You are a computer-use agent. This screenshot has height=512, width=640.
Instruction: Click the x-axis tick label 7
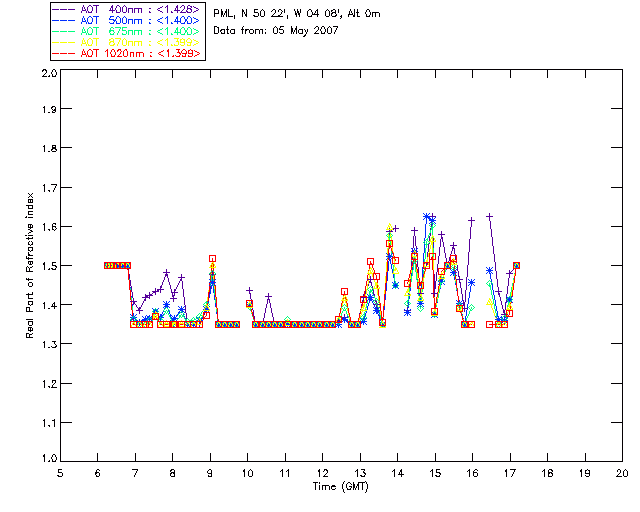pyautogui.click(x=135, y=473)
